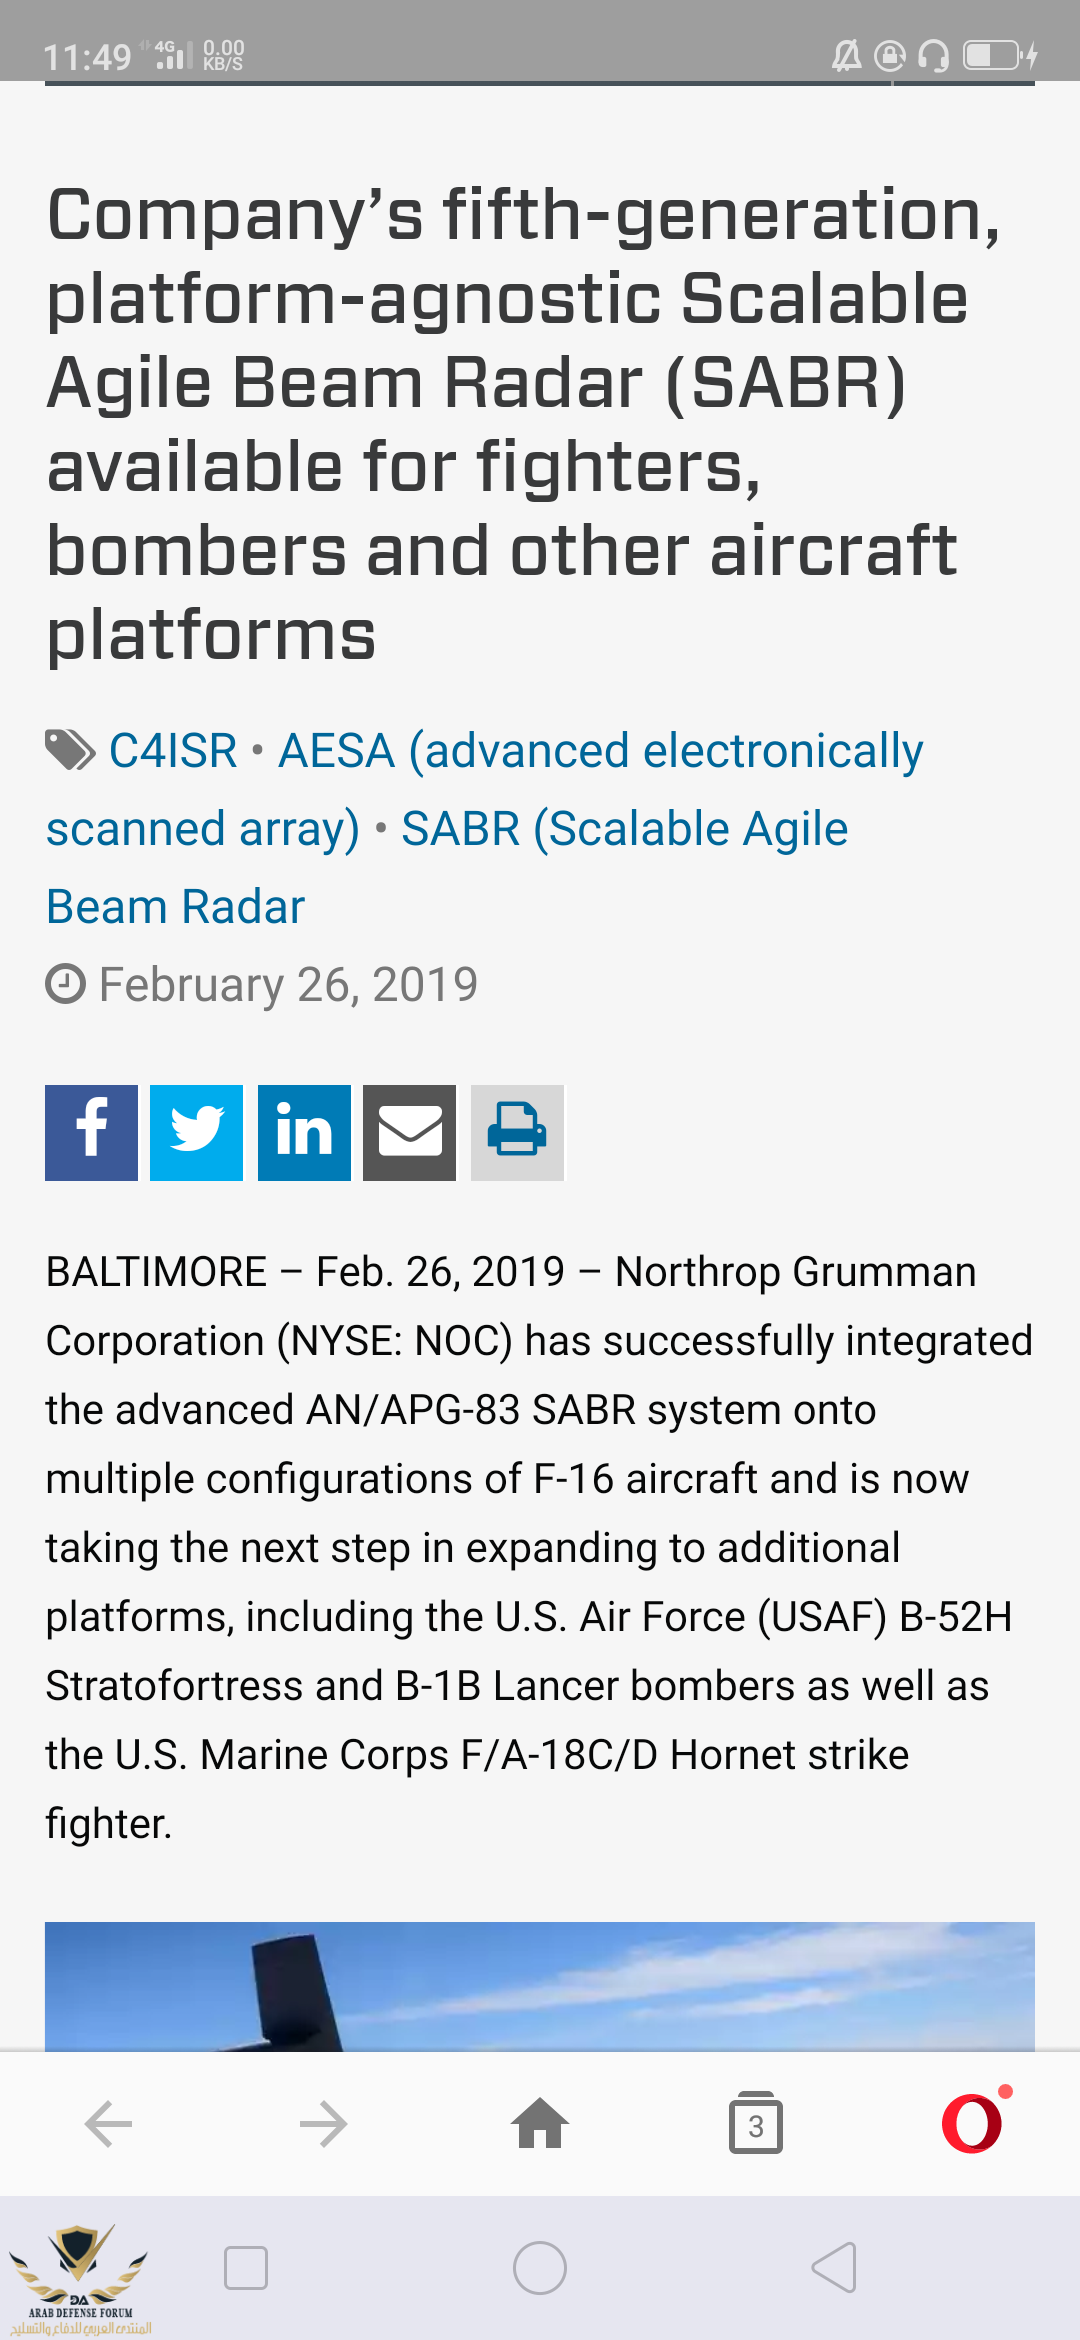Open the AESA advanced electronically scanned array tag

point(600,751)
